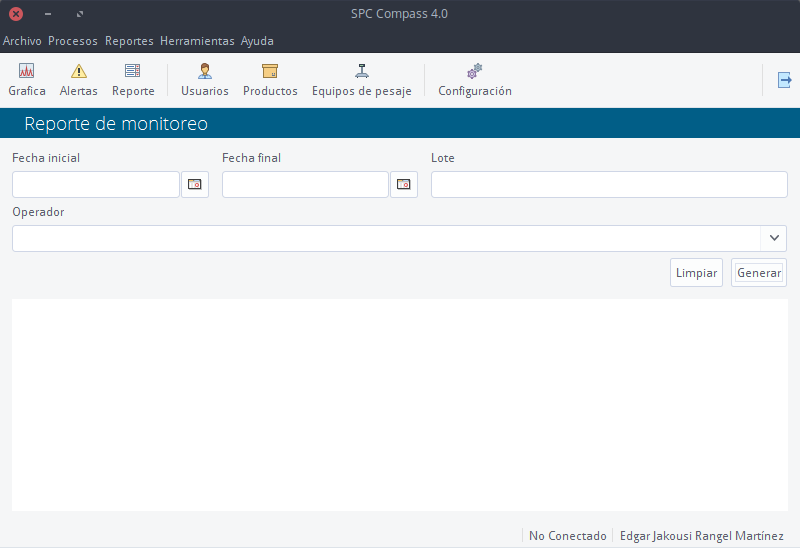The image size is (800, 548).
Task: Close the SPC Compass window
Action: click(16, 14)
